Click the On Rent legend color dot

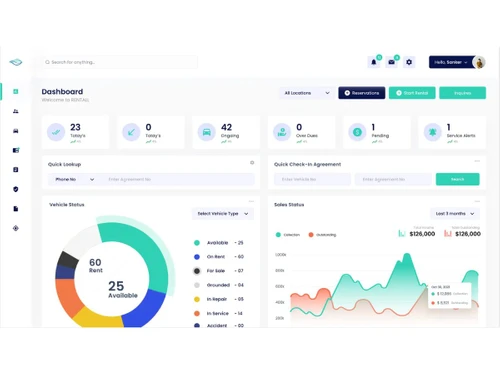(197, 257)
